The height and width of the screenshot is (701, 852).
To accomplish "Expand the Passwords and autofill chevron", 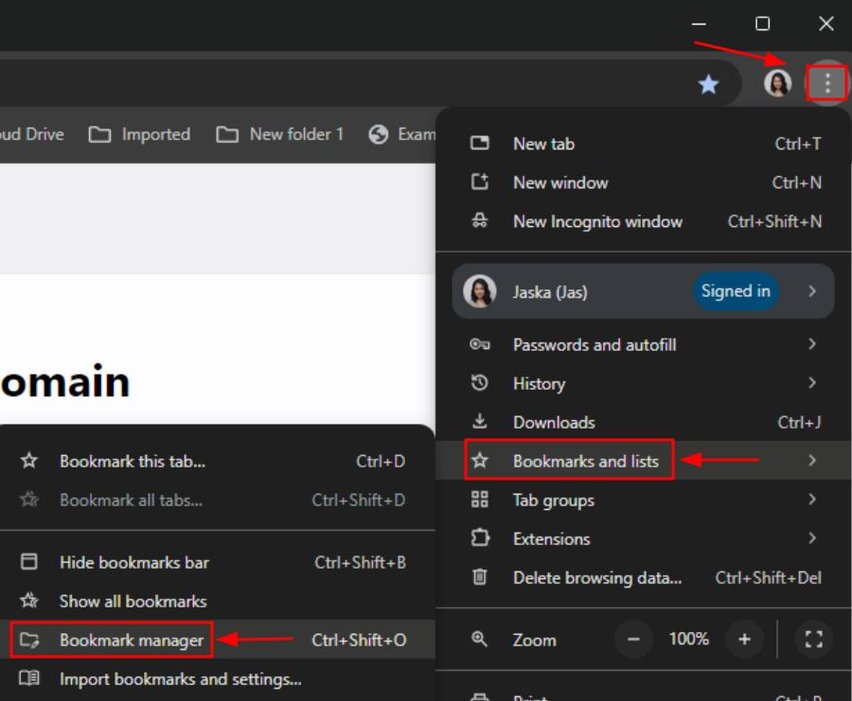I will coord(812,344).
